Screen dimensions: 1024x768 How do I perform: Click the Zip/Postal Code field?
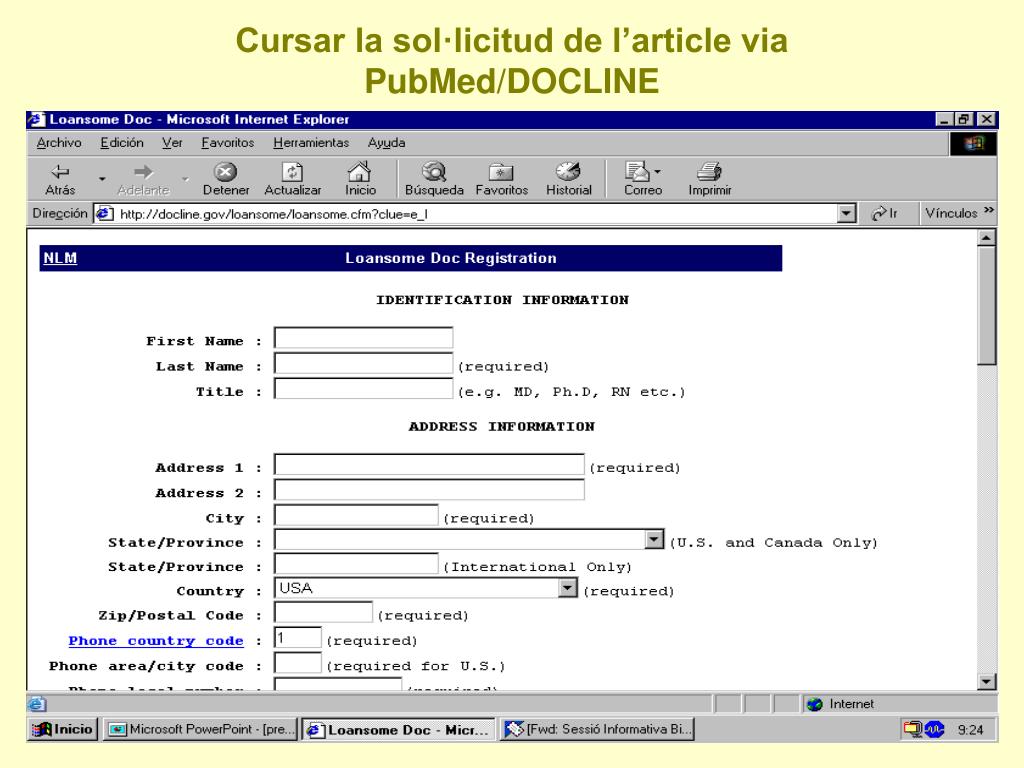click(x=323, y=613)
